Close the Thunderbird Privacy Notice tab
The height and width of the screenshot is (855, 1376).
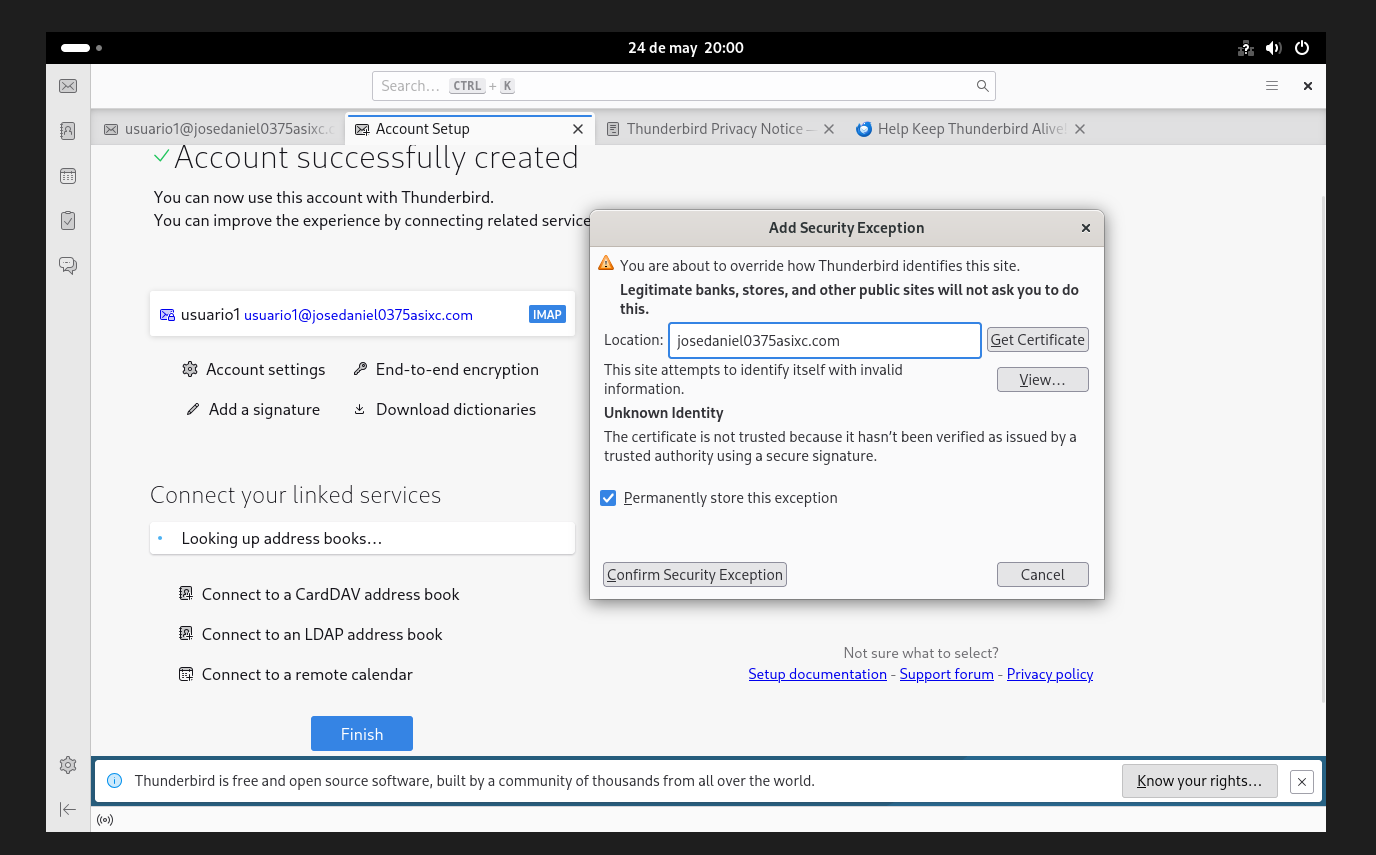(x=829, y=129)
